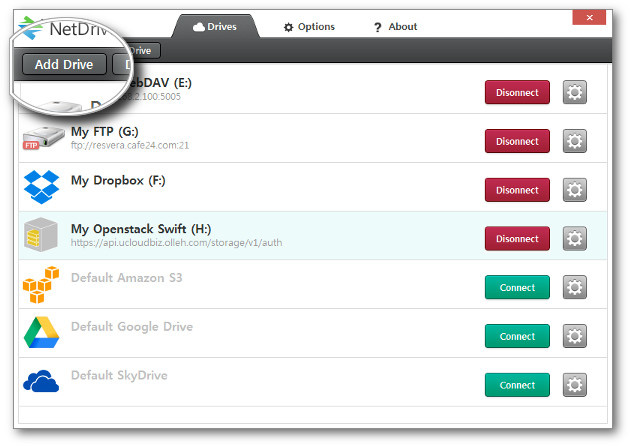
Task: Click the Dropbox logo icon
Action: pos(41,188)
